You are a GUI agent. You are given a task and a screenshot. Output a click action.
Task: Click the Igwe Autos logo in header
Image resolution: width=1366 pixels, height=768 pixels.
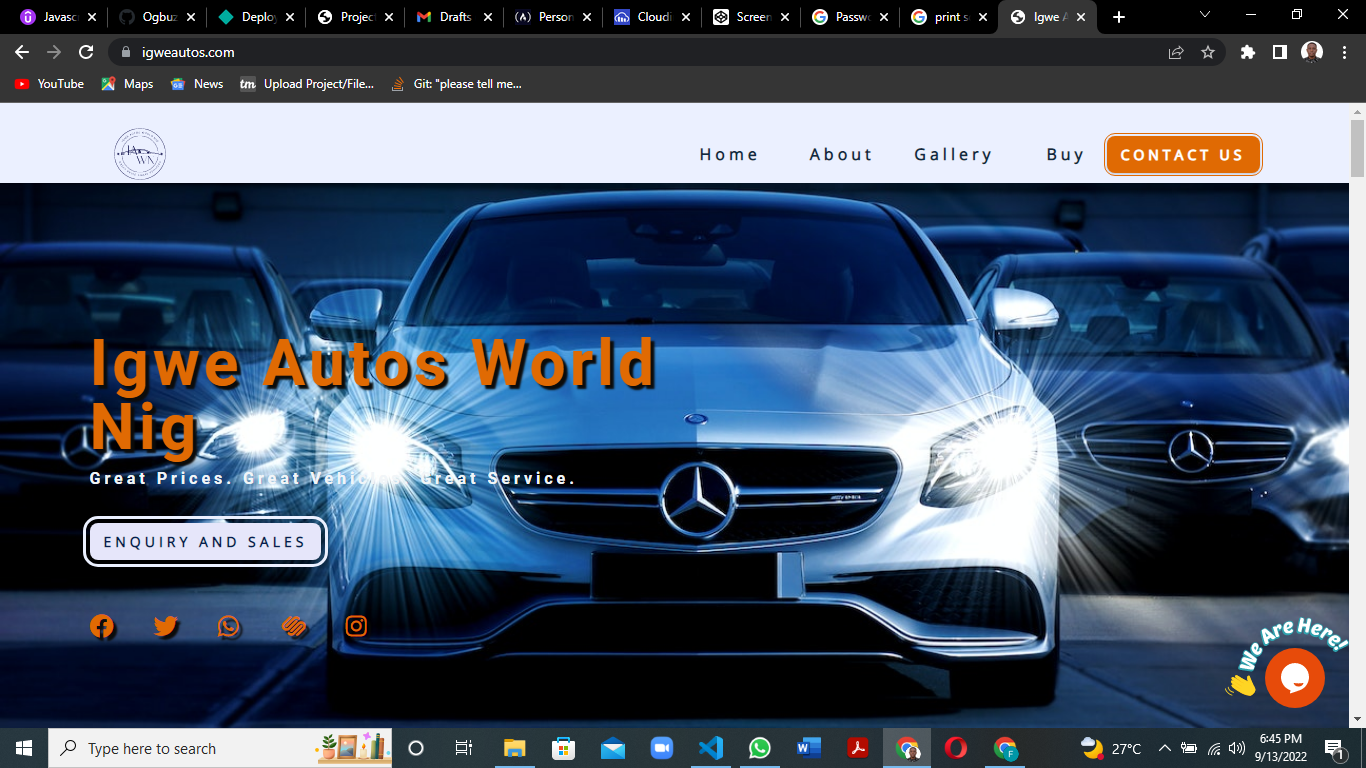coord(140,154)
